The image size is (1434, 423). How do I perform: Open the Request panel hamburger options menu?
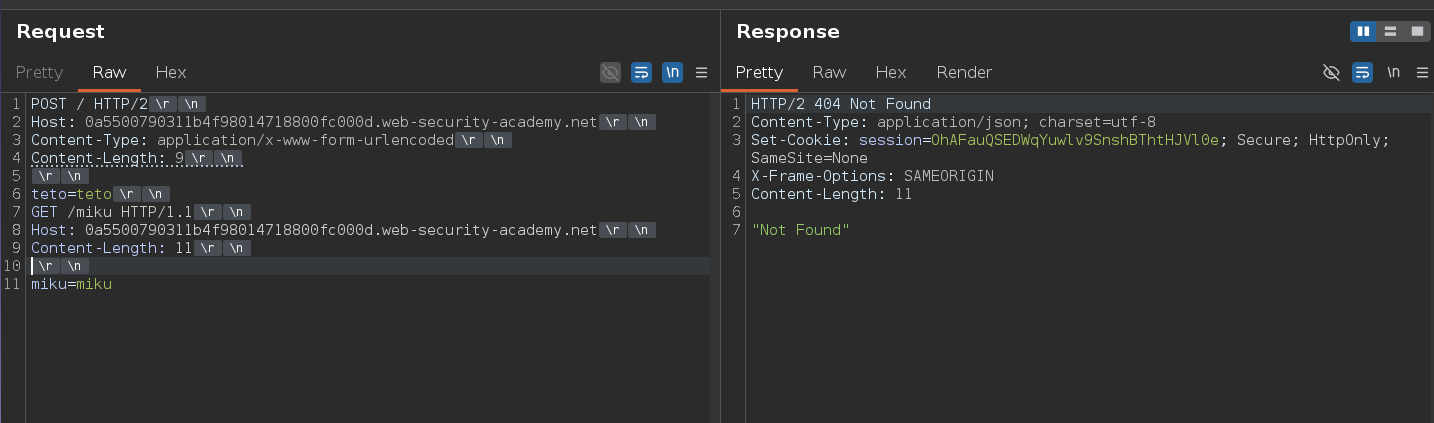701,72
